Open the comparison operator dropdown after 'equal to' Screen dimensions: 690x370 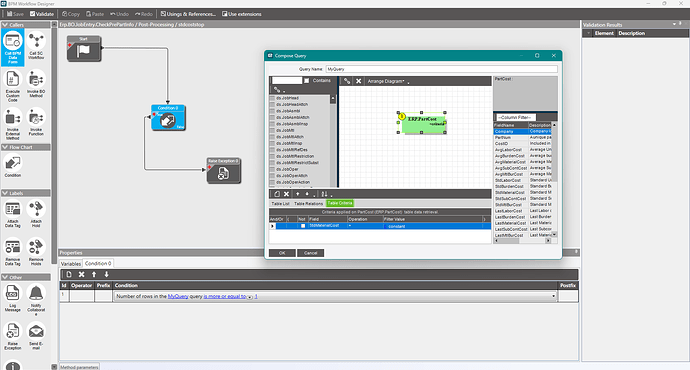click(250, 297)
